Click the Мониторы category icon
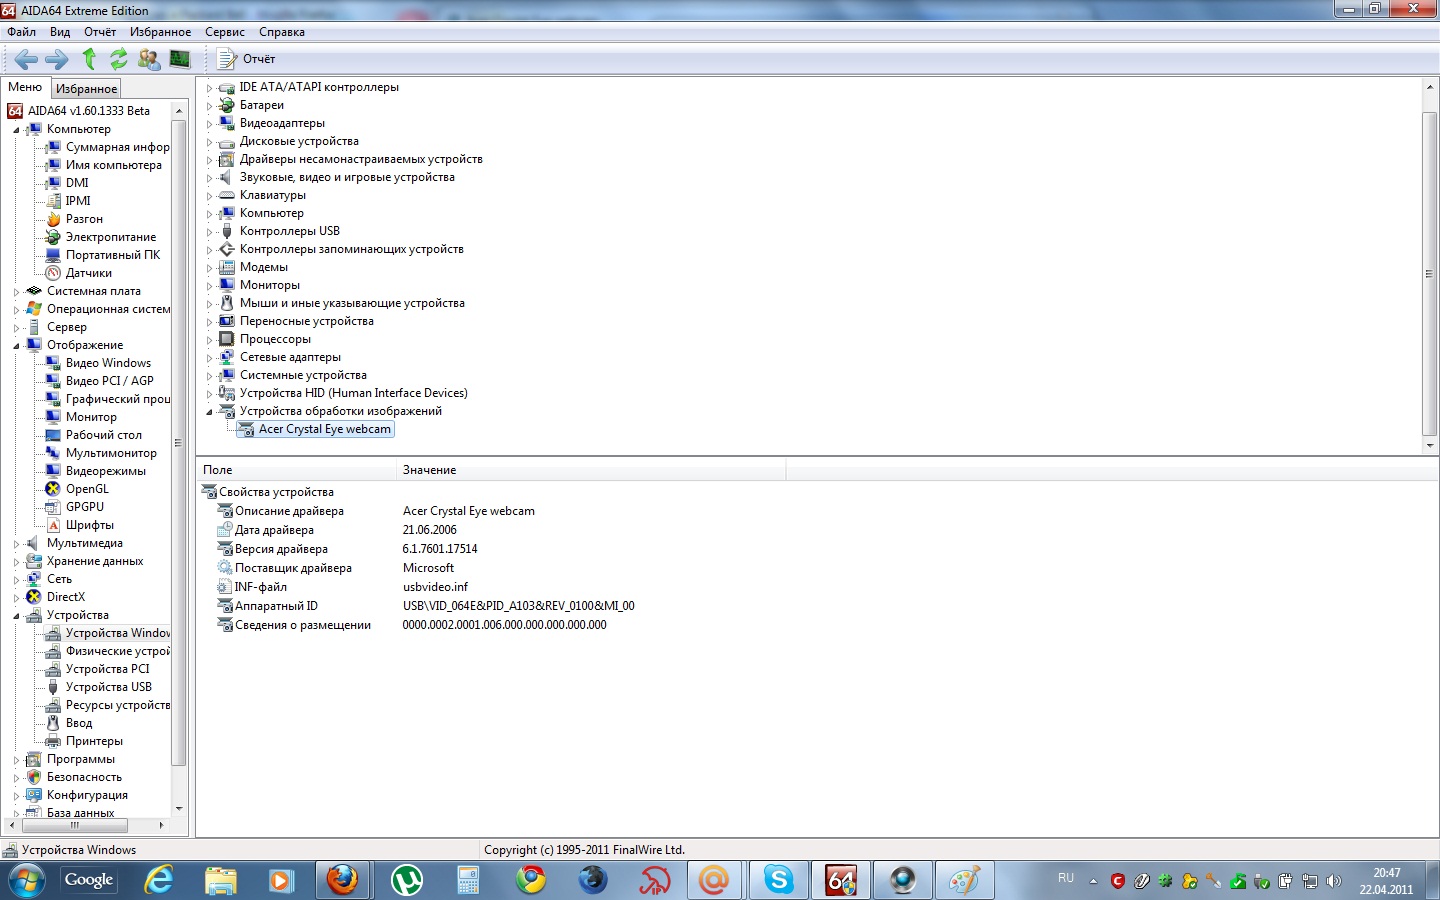 click(227, 285)
